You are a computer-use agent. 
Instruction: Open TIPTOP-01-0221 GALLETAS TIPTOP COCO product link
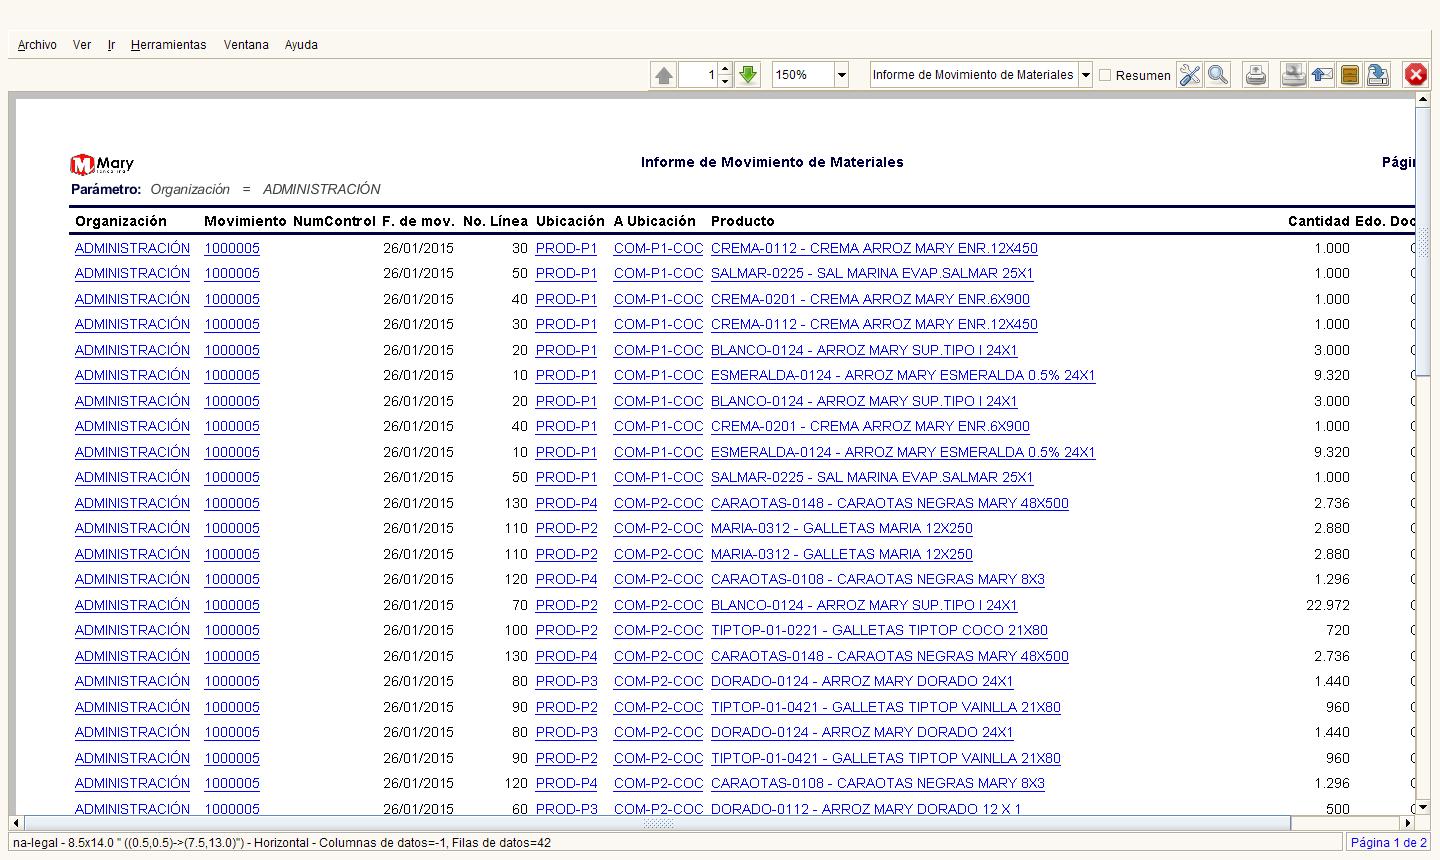coord(879,631)
